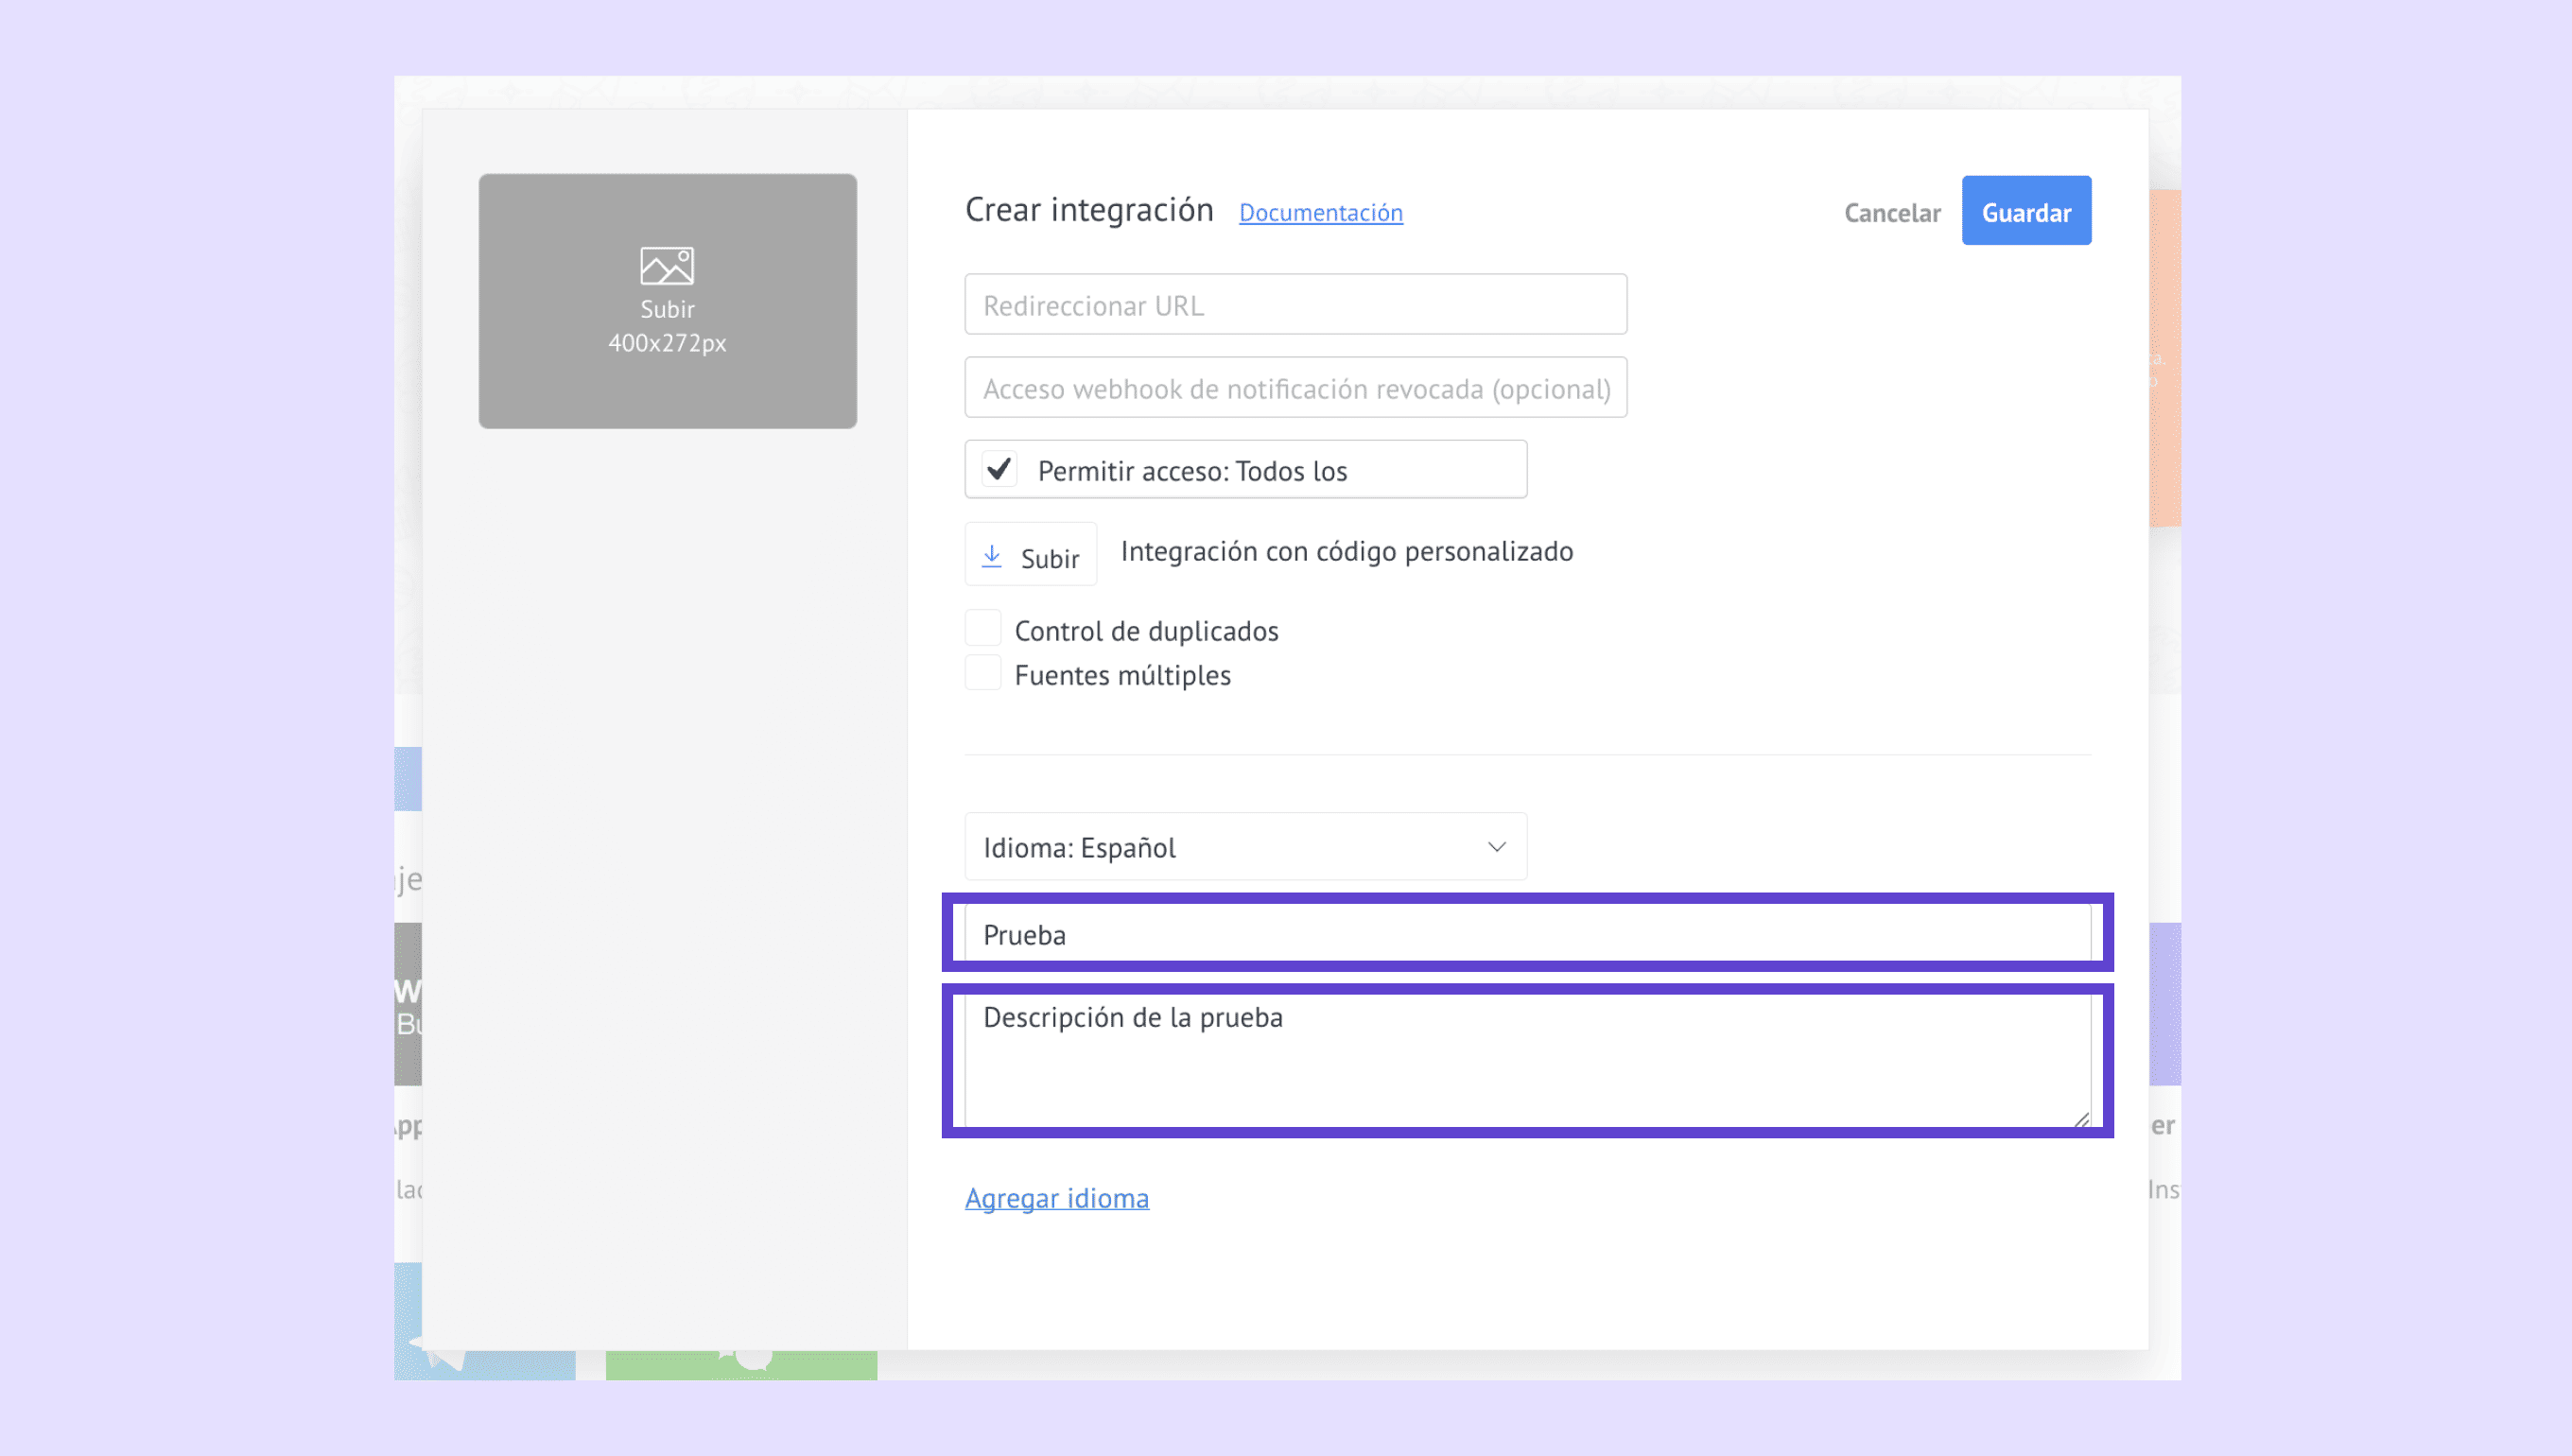The height and width of the screenshot is (1456, 2572).
Task: Enable Fuentes múltiples checkbox
Action: [x=983, y=674]
